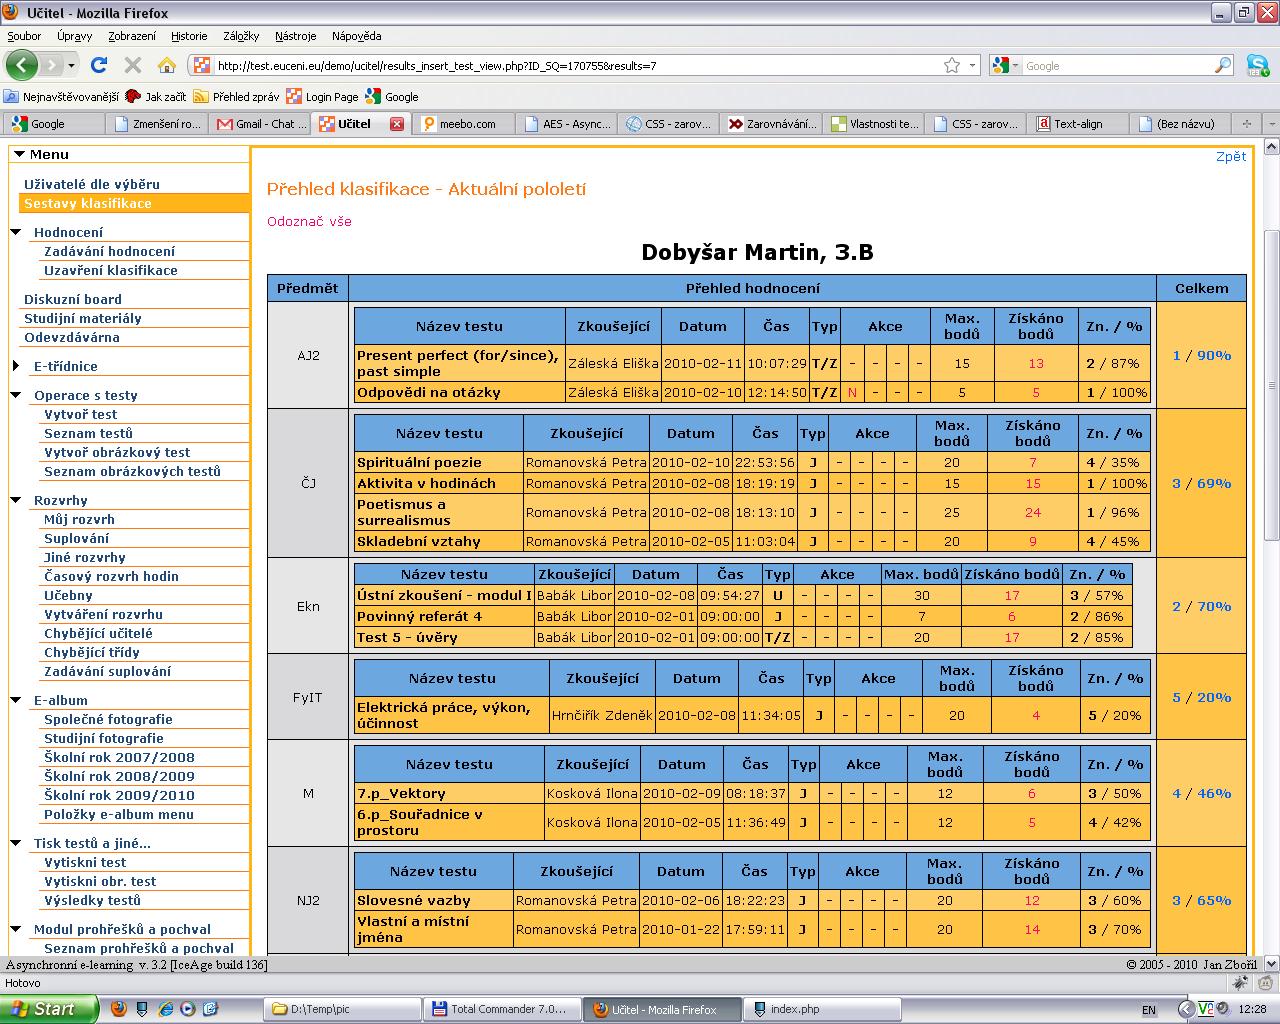The image size is (1280, 1024).
Task: Click the Zpět link
Action: 1231,156
